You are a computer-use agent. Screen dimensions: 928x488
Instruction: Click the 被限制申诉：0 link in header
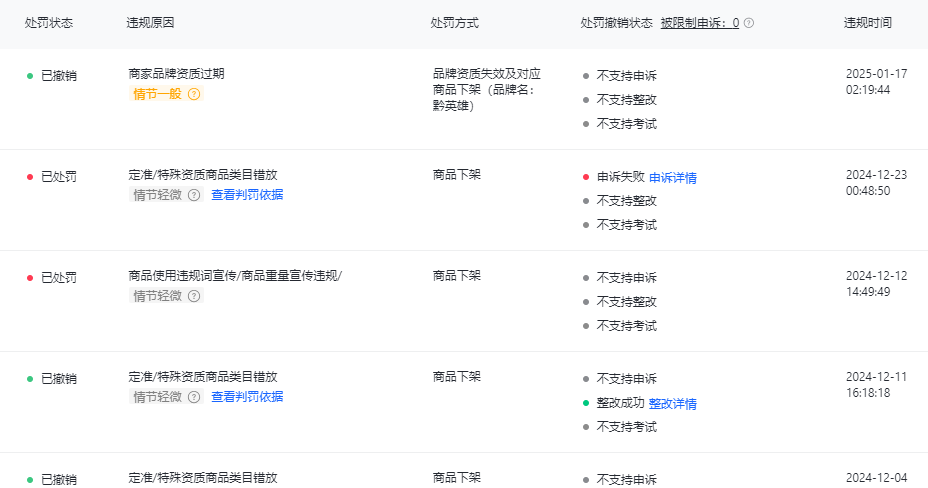point(700,23)
